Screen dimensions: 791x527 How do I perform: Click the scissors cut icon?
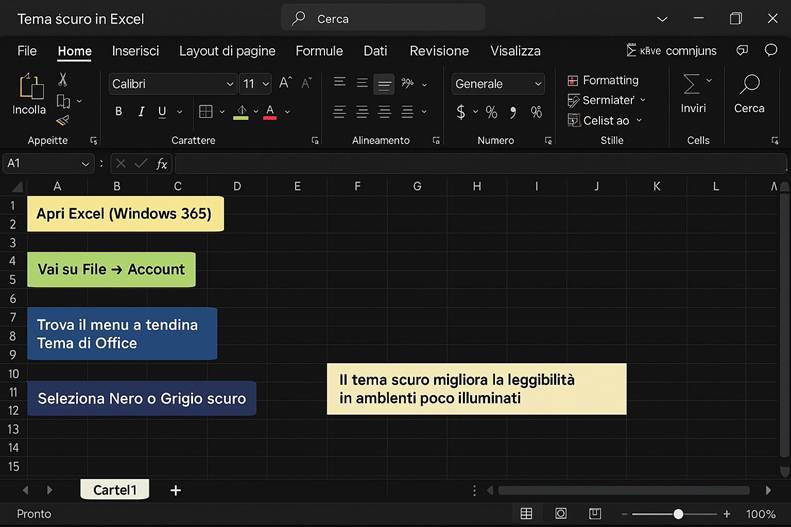coord(63,79)
